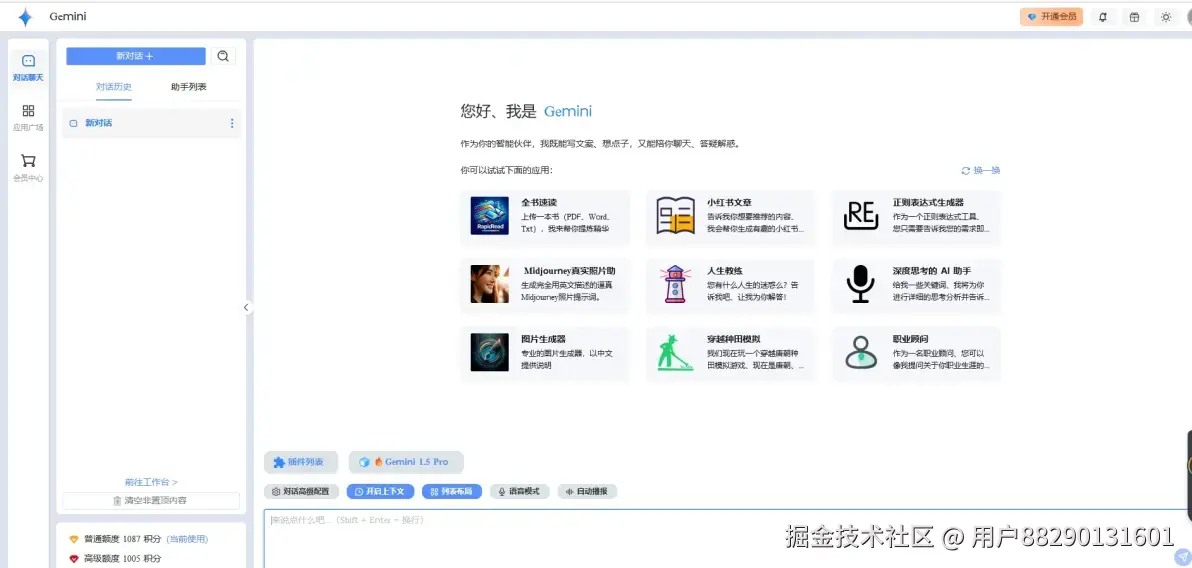This screenshot has width=1192, height=568.
Task: Switch to the 对话历史 tab
Action: [113, 87]
